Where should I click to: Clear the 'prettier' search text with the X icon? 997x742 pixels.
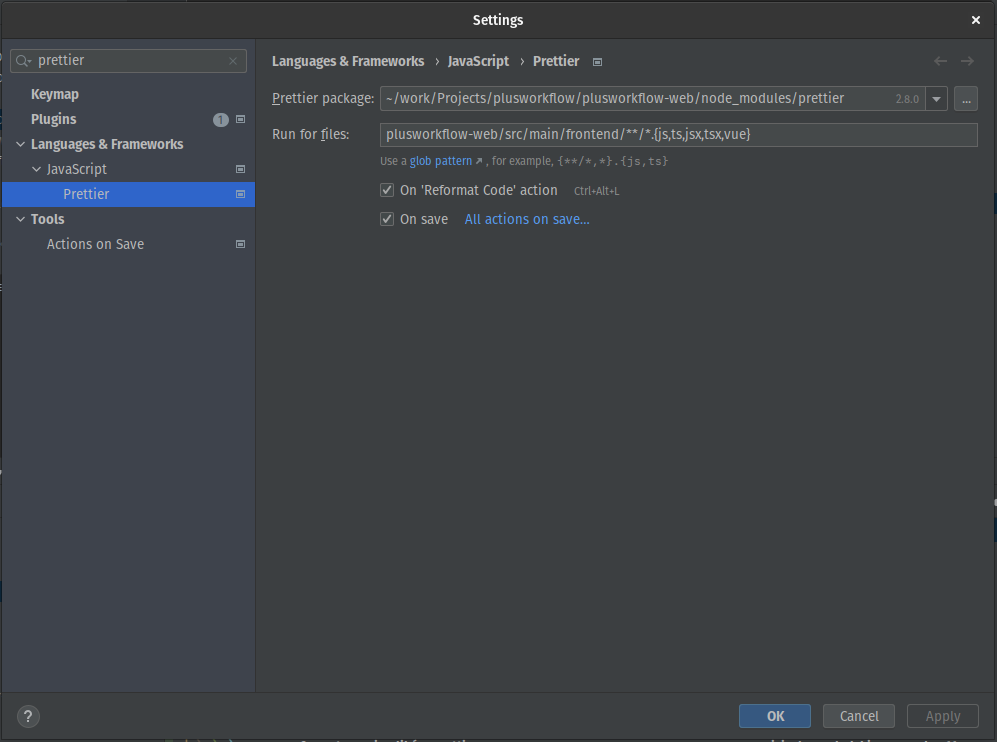[x=233, y=61]
